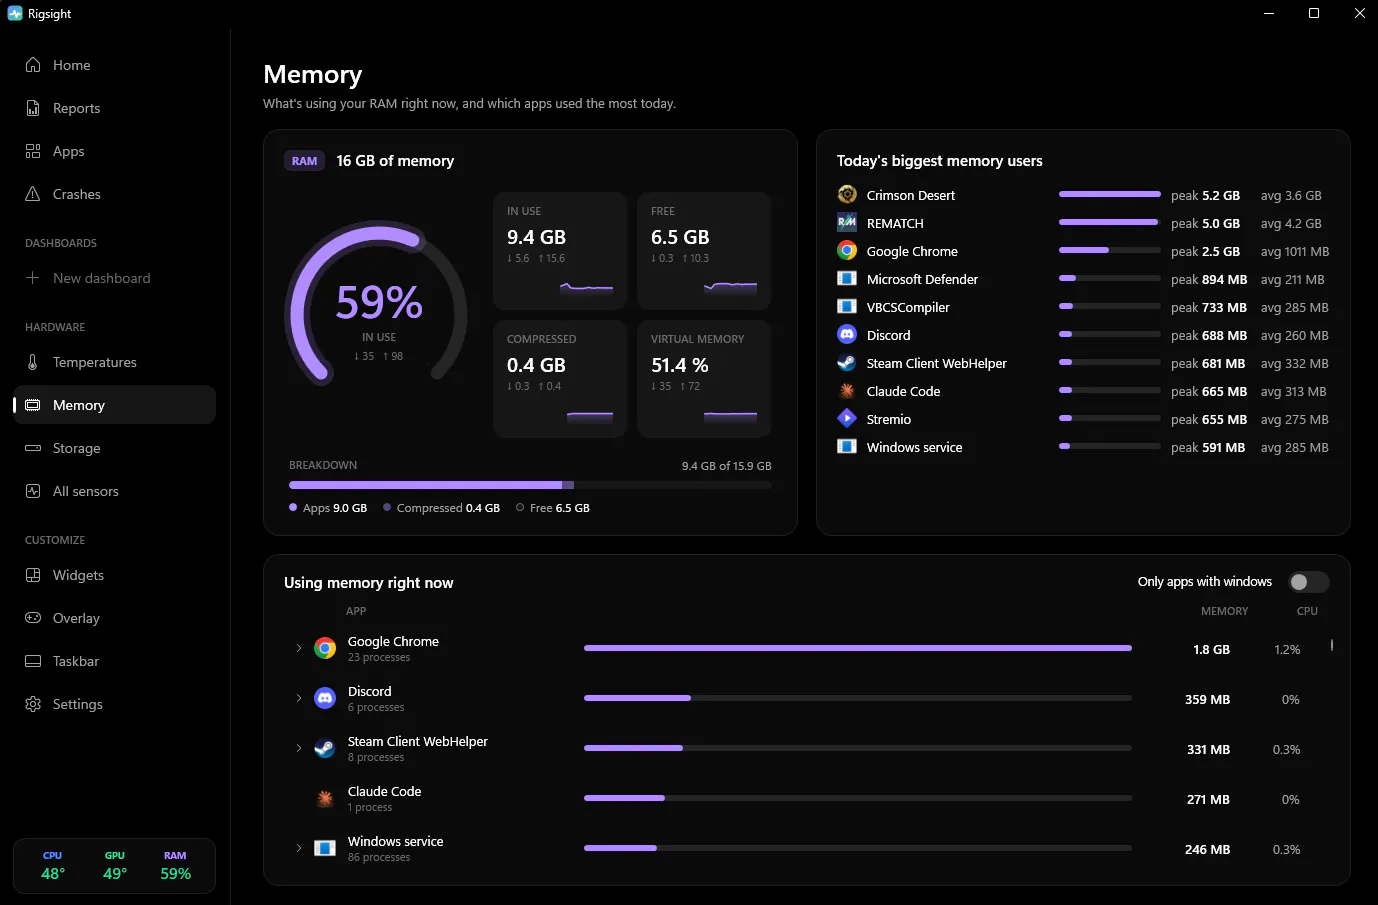Click the Windows service icon in using-memory list
This screenshot has width=1378, height=905.
(x=325, y=848)
